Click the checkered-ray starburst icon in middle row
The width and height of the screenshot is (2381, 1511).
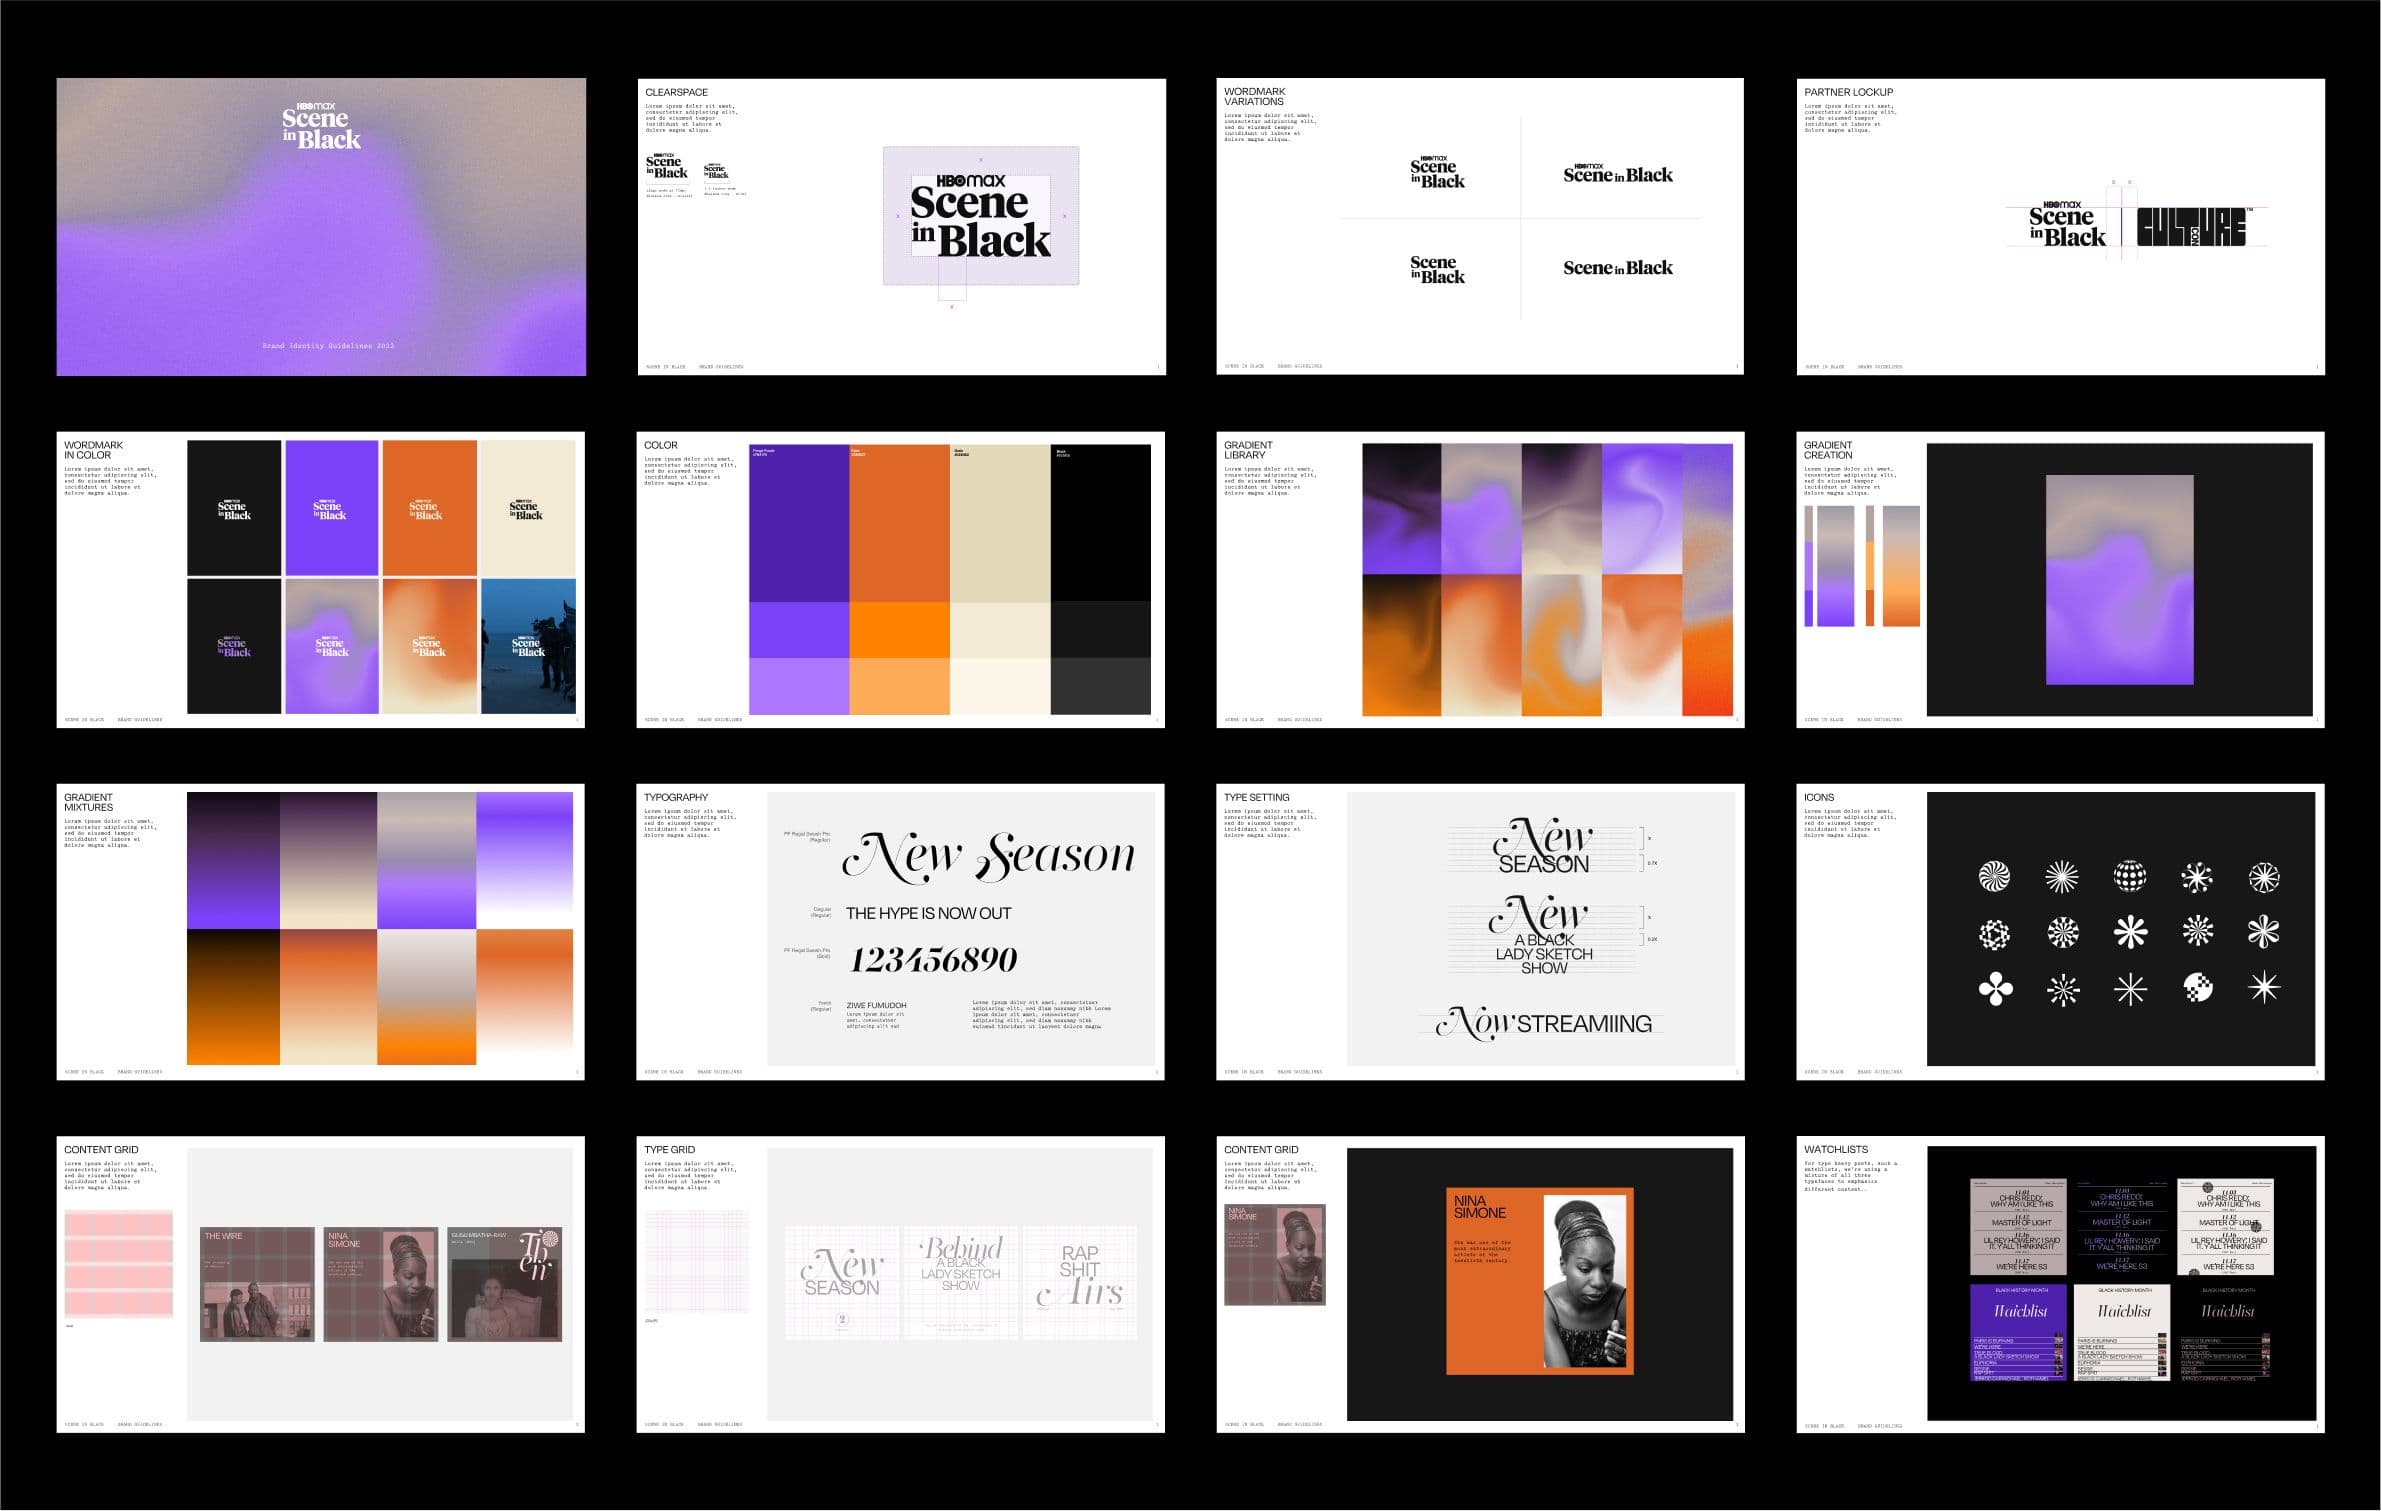coord(2197,931)
